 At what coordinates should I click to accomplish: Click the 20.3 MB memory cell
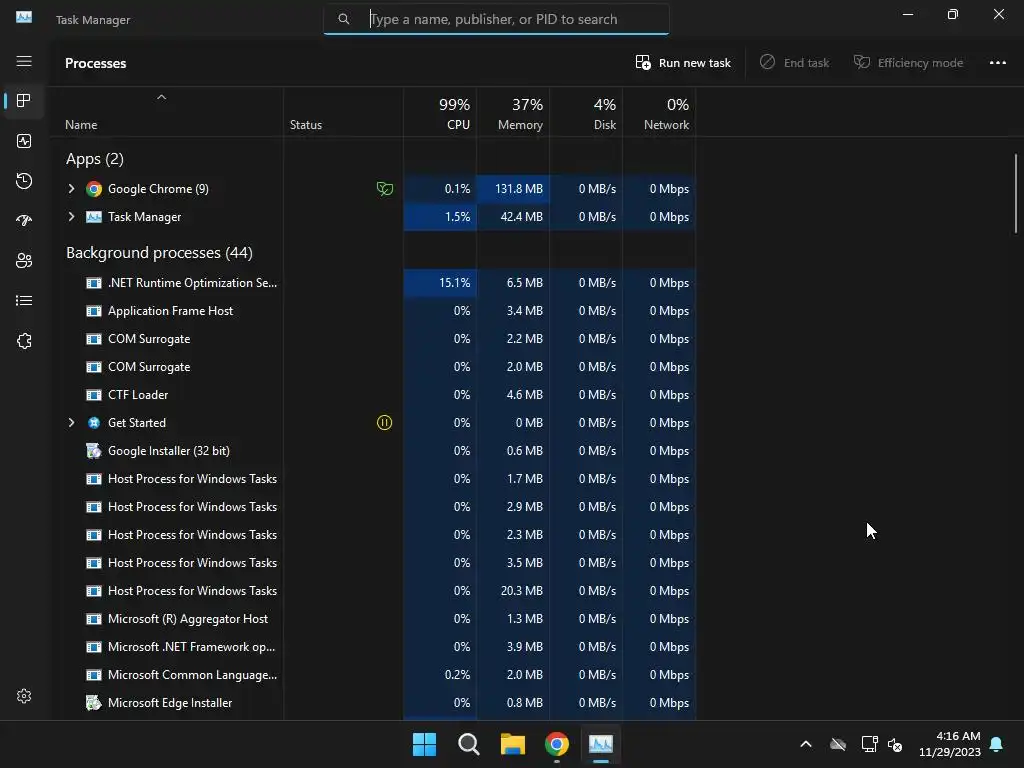513,590
